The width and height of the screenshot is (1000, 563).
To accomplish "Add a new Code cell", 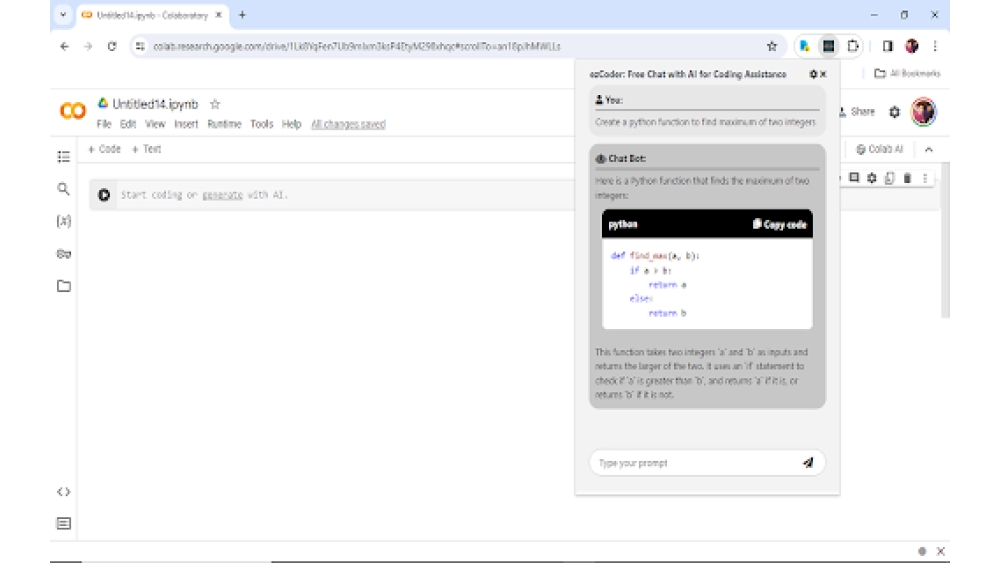I will pyautogui.click(x=105, y=149).
